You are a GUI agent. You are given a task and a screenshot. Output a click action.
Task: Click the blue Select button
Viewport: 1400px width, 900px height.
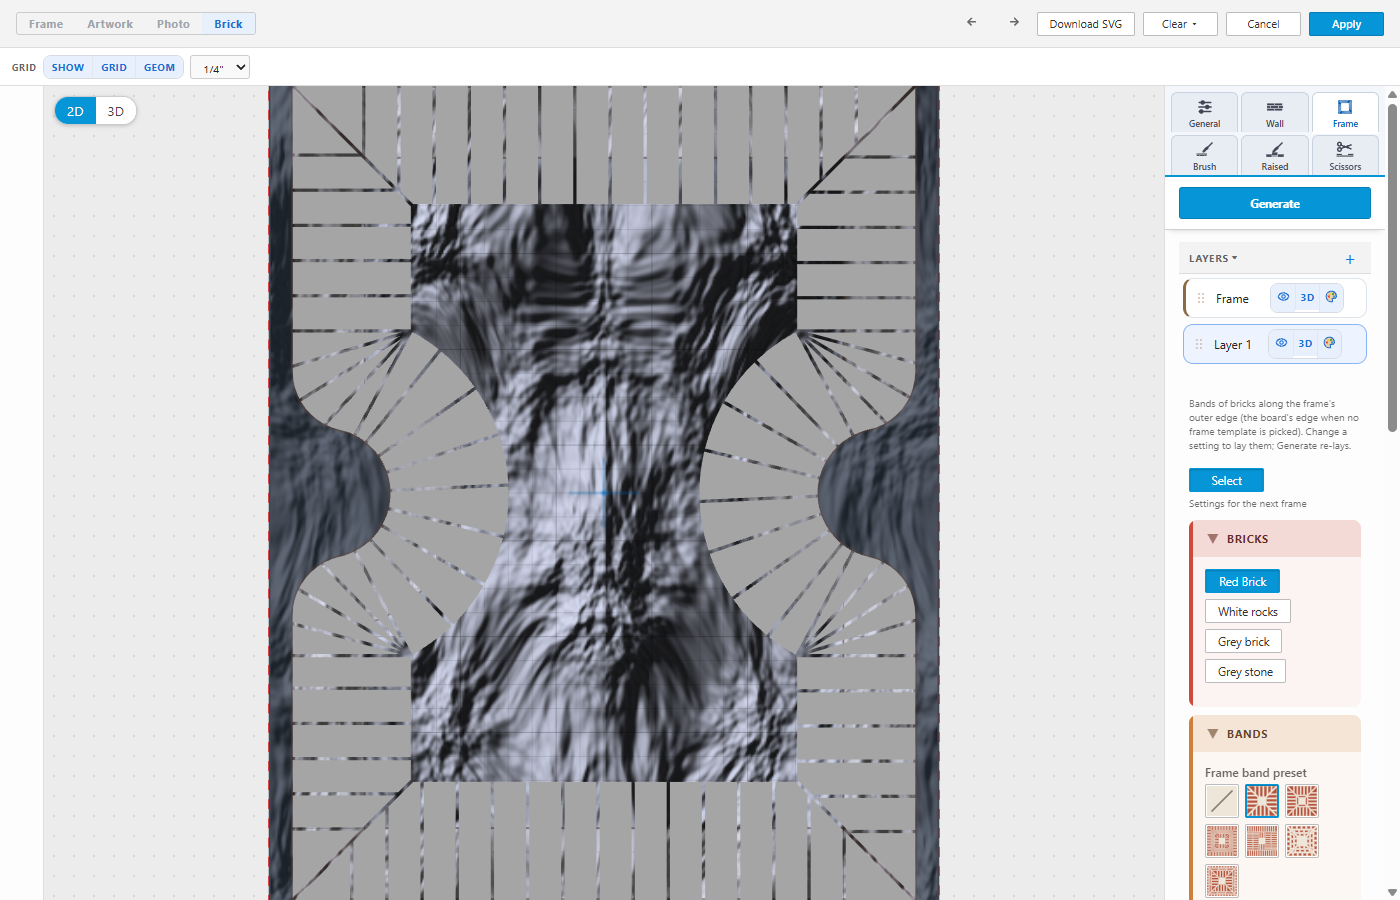click(1226, 480)
